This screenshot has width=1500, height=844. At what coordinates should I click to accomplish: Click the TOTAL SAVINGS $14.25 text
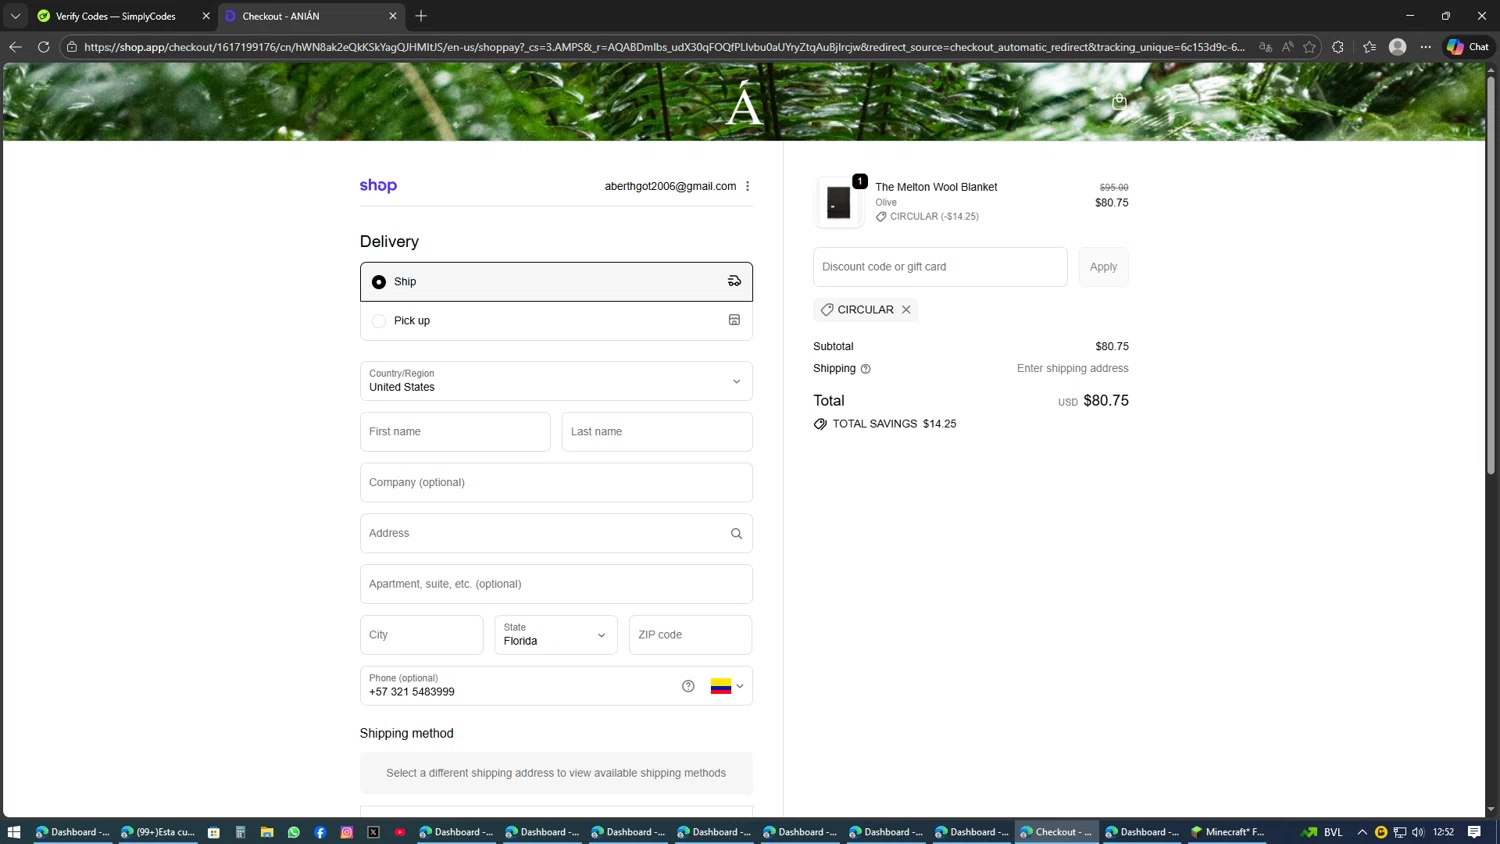pos(894,424)
